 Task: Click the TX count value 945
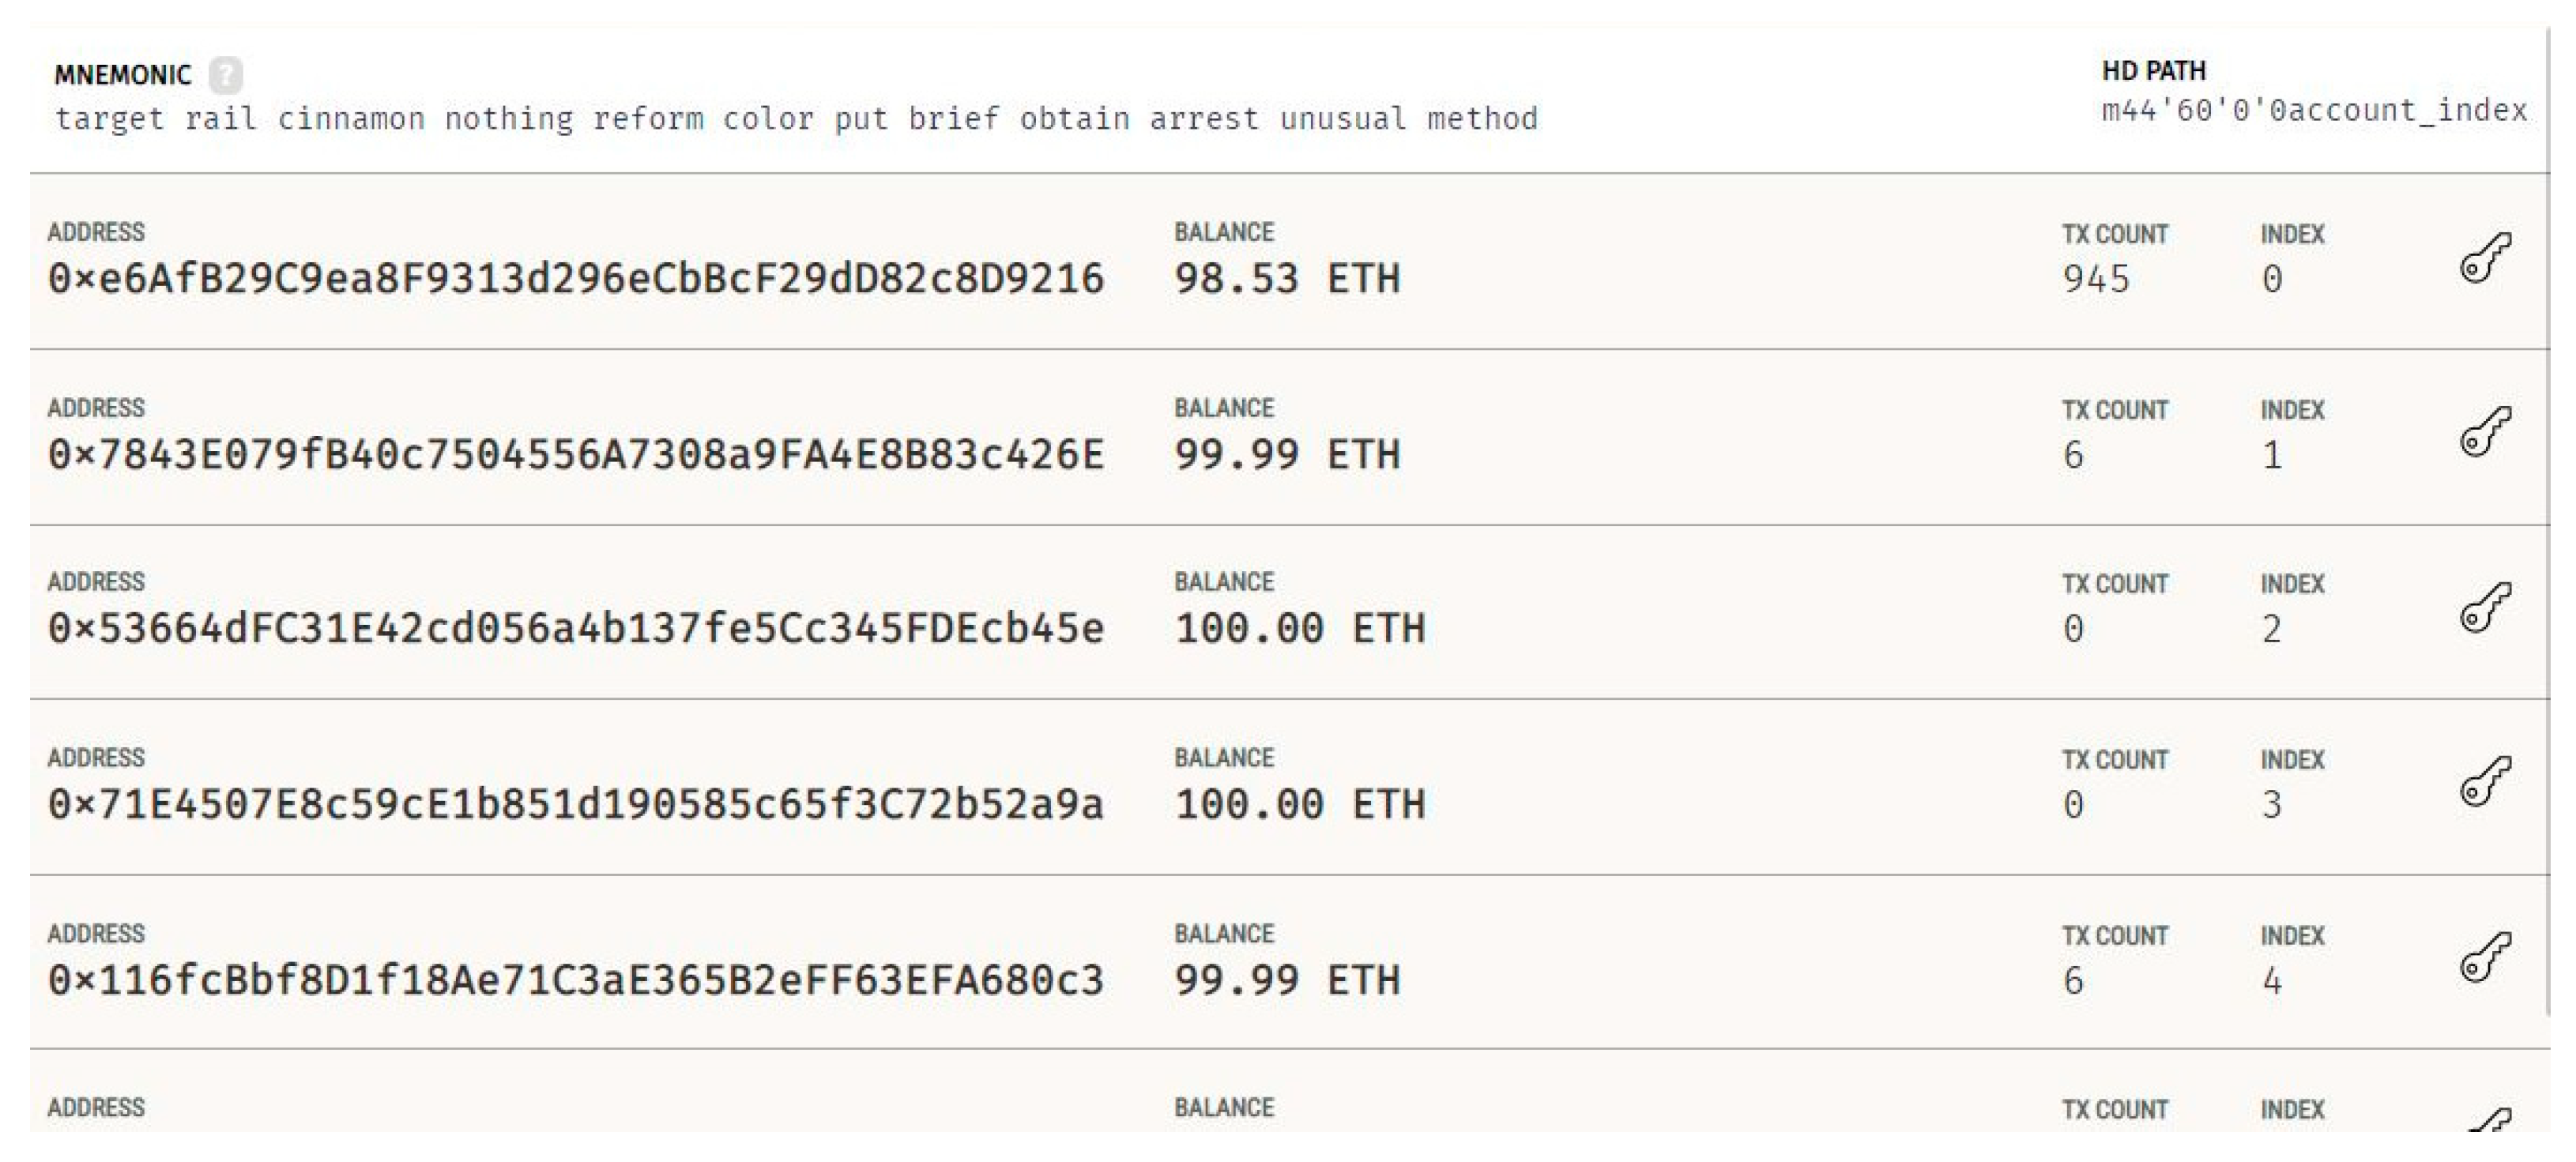[2096, 279]
